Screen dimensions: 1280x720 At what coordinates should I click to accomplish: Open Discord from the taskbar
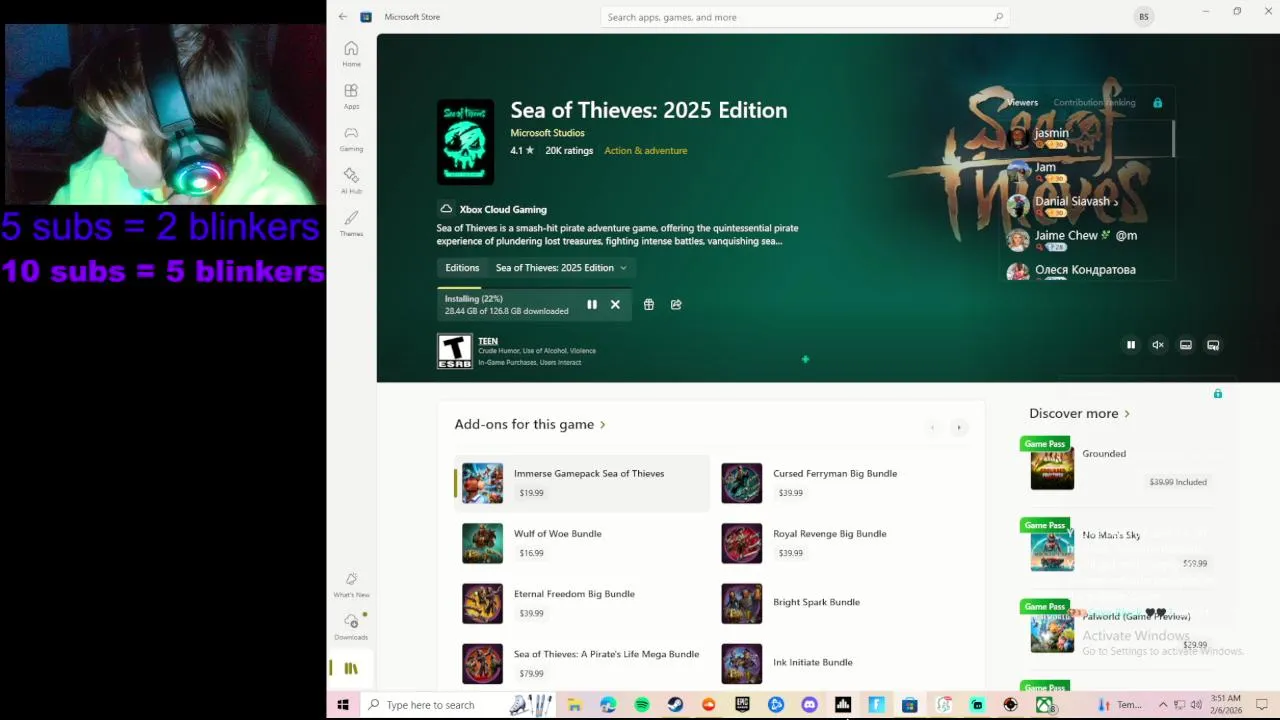pyautogui.click(x=809, y=705)
